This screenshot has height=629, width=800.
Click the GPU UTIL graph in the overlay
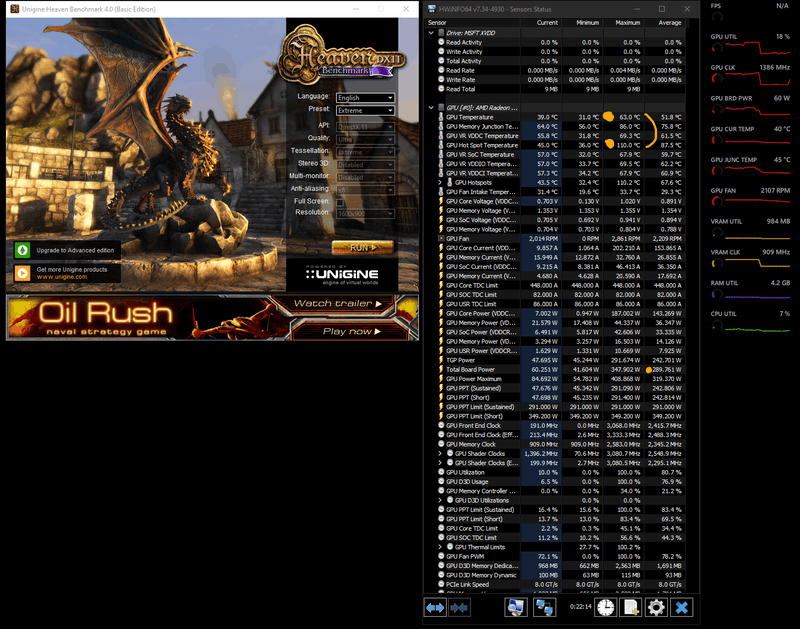757,48
